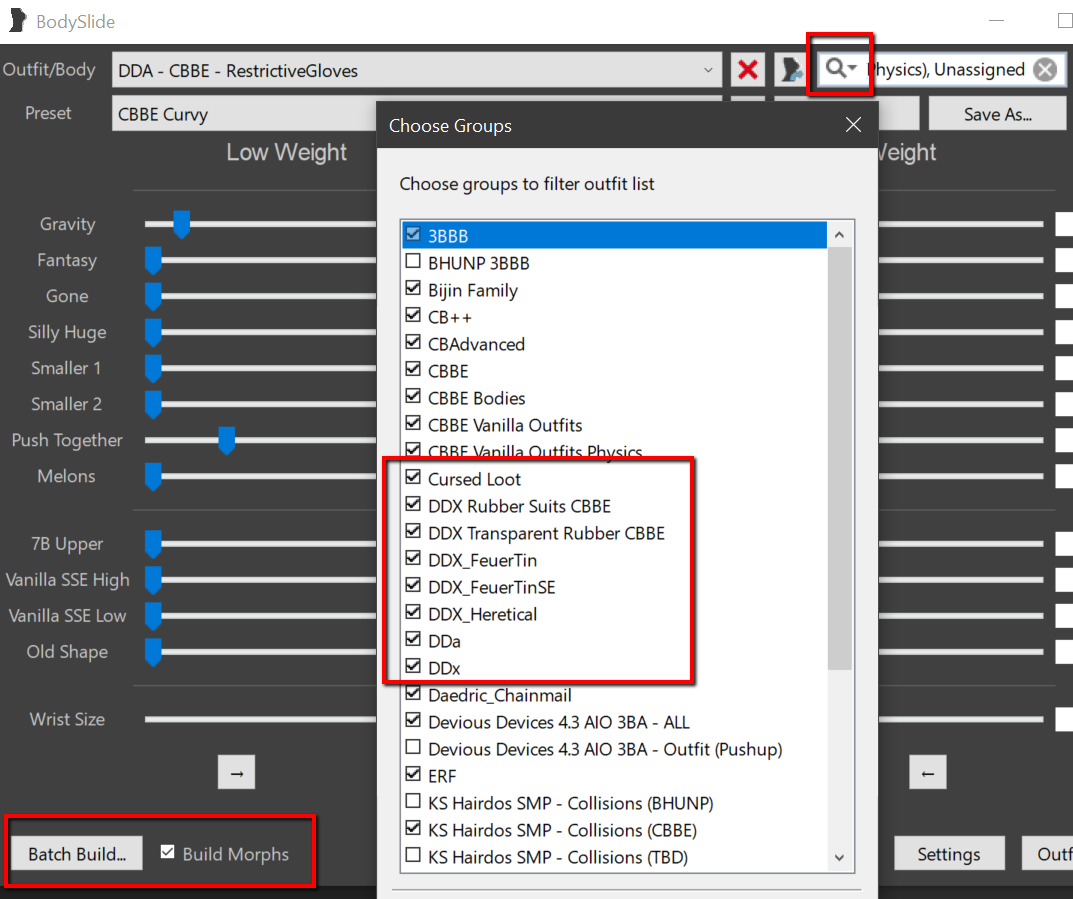This screenshot has height=899, width=1073.
Task: Uncheck the Bijin Family group
Action: click(x=413, y=289)
